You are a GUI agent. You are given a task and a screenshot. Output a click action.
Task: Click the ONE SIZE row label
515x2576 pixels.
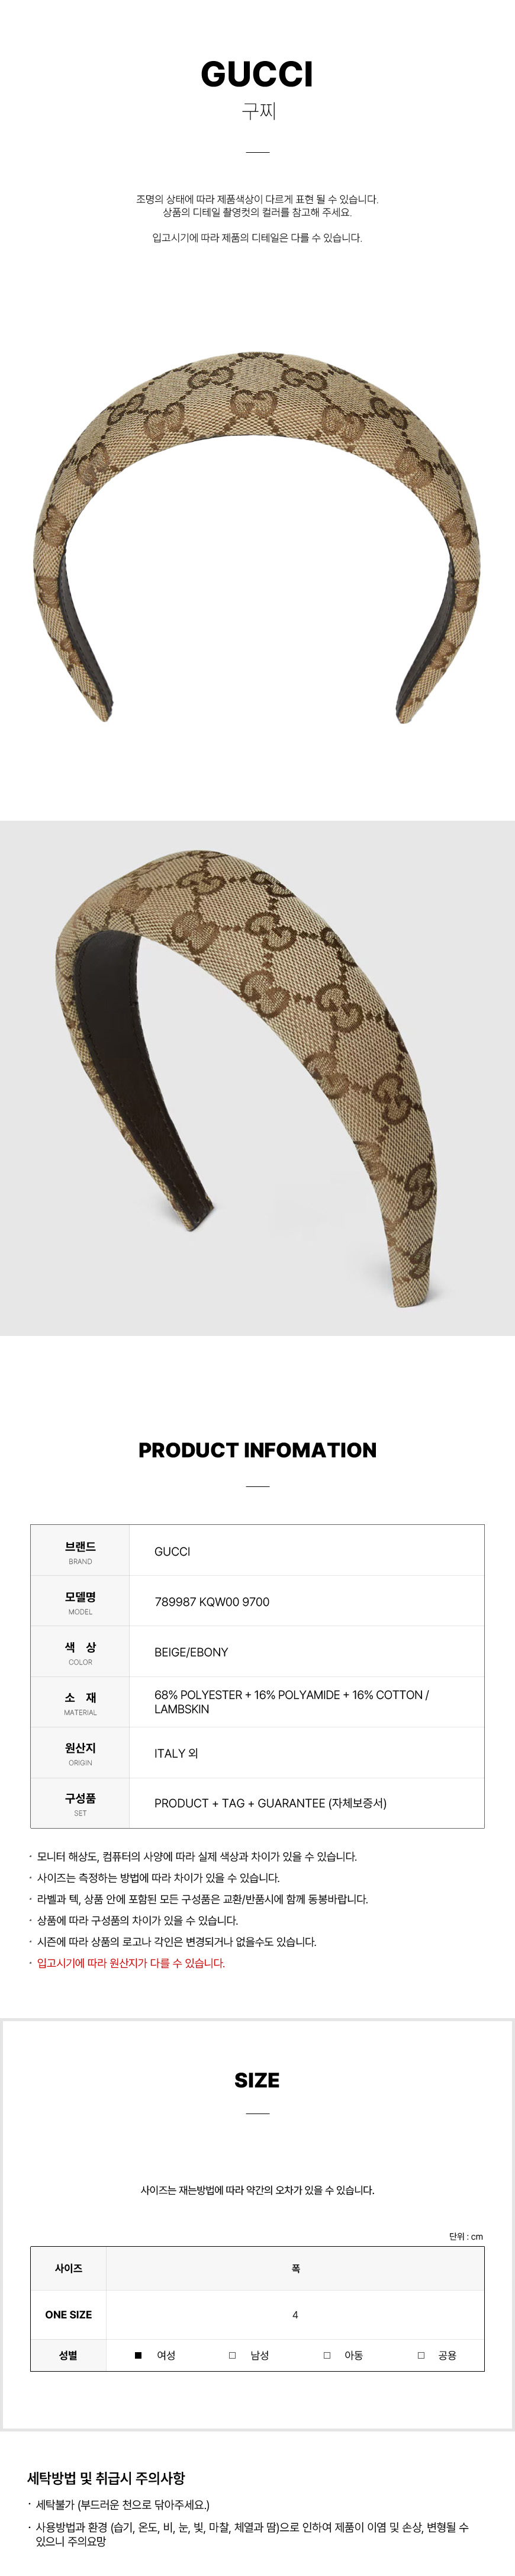tap(68, 2314)
